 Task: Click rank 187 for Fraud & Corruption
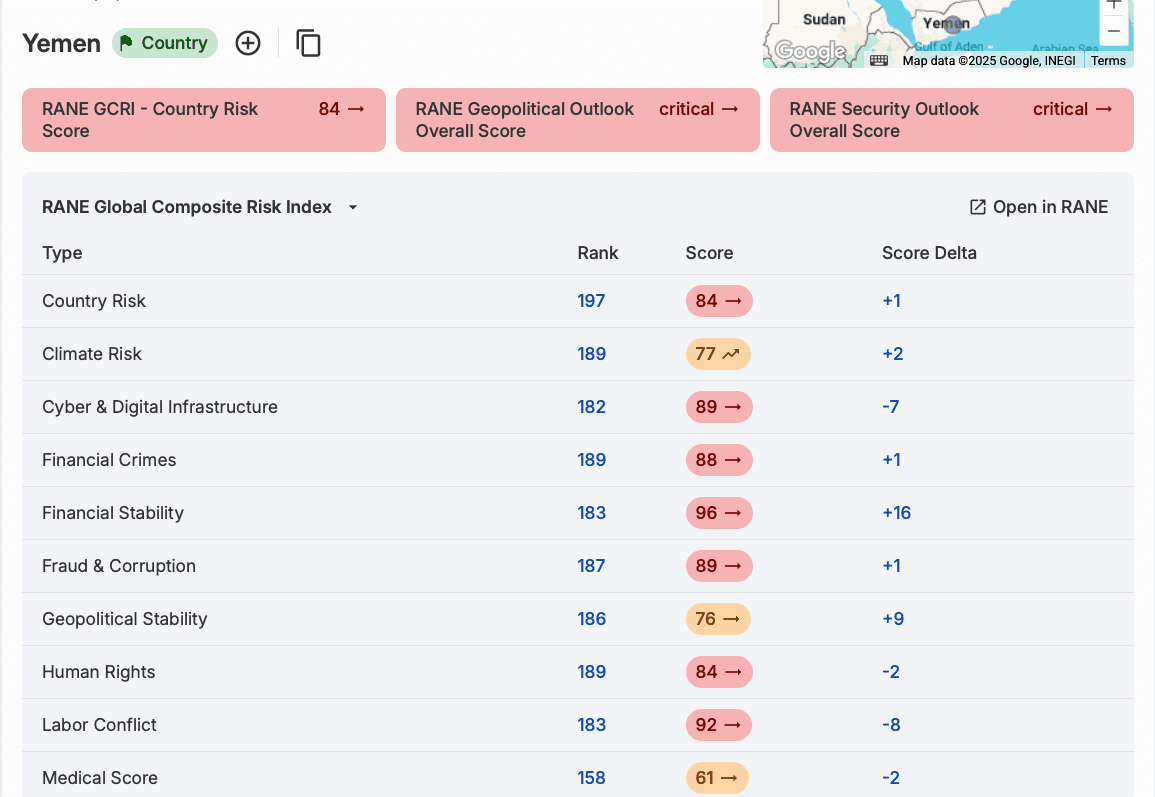click(x=591, y=566)
